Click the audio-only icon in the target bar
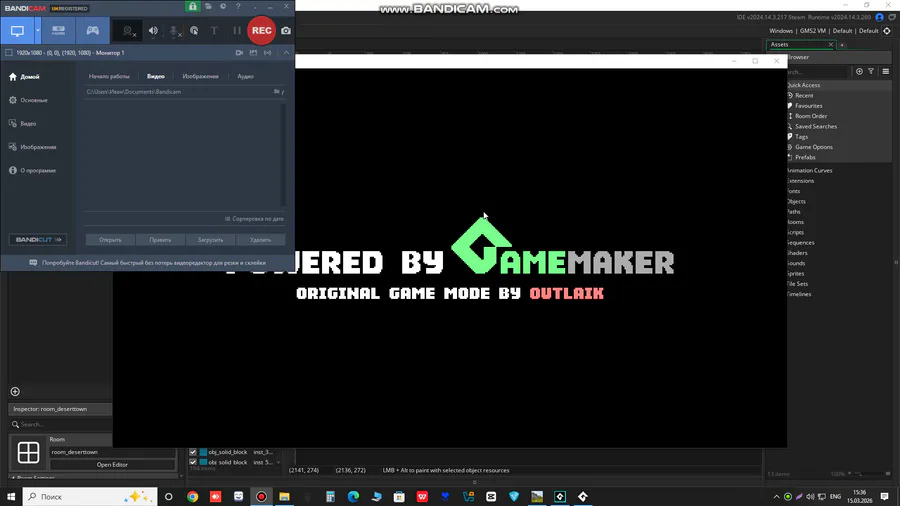Image resolution: width=900 pixels, height=506 pixels. pyautogui.click(x=267, y=53)
